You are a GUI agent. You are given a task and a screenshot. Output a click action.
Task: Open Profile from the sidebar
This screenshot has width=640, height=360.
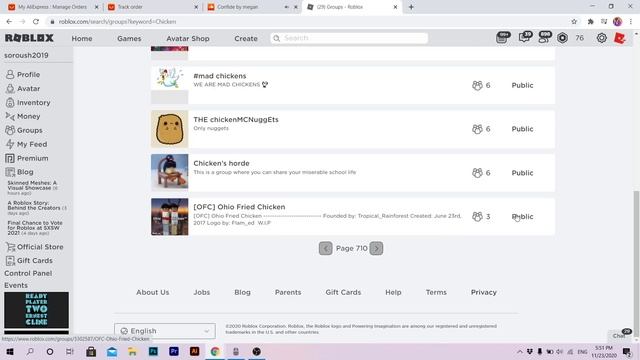click(x=23, y=74)
